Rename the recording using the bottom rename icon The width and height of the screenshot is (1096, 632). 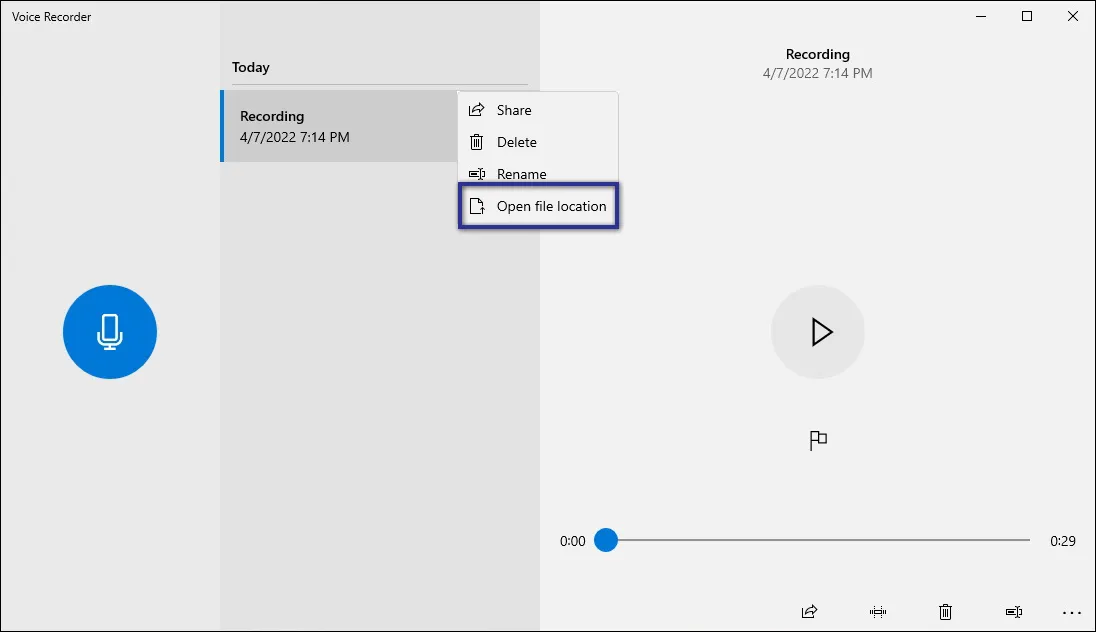tap(1013, 611)
